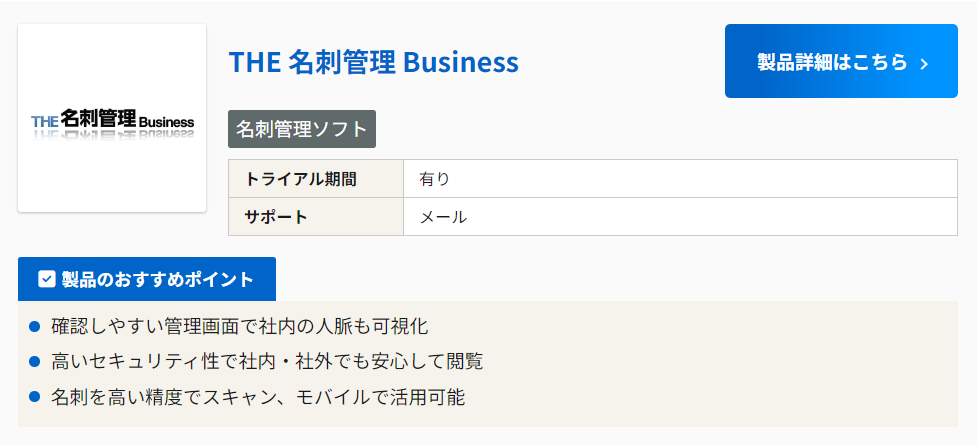Click the メール support value cell

(x=443, y=217)
